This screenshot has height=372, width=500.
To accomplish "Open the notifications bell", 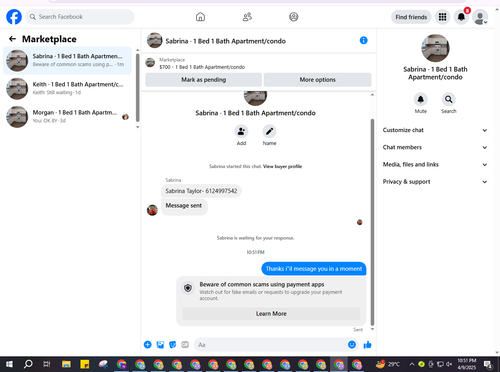I will pos(461,17).
